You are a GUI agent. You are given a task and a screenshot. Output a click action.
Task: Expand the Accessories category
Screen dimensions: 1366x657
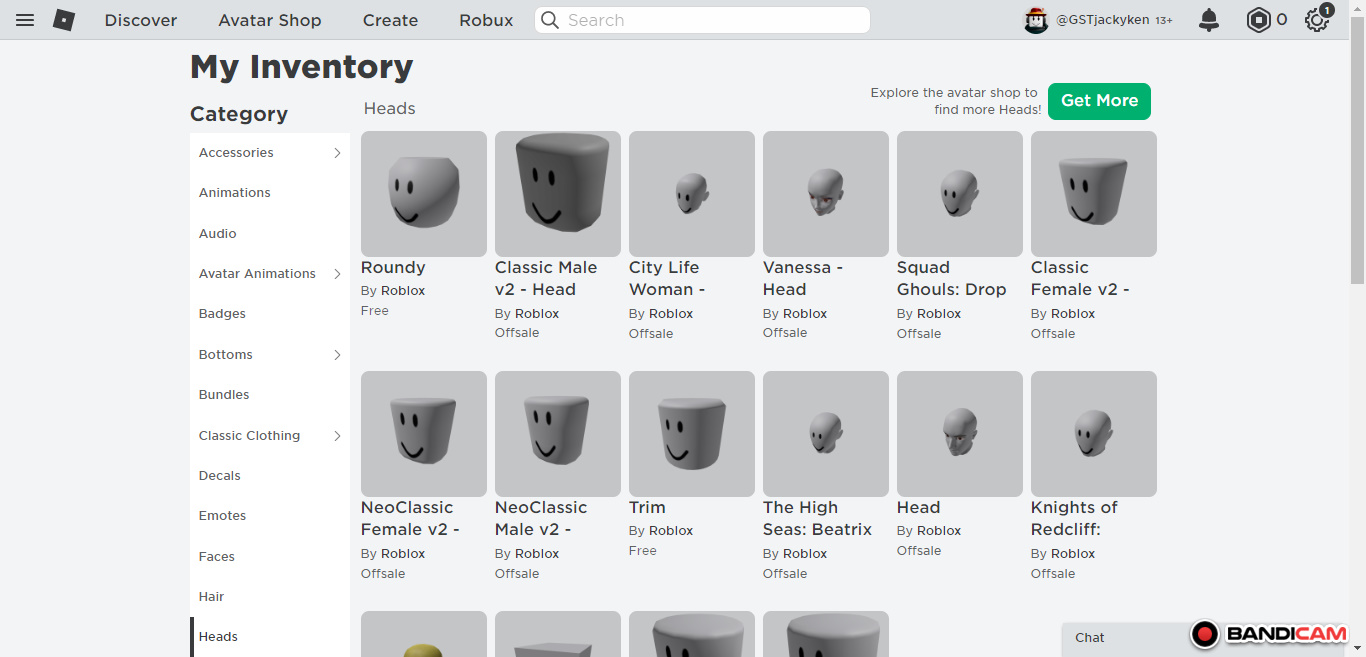click(x=337, y=153)
